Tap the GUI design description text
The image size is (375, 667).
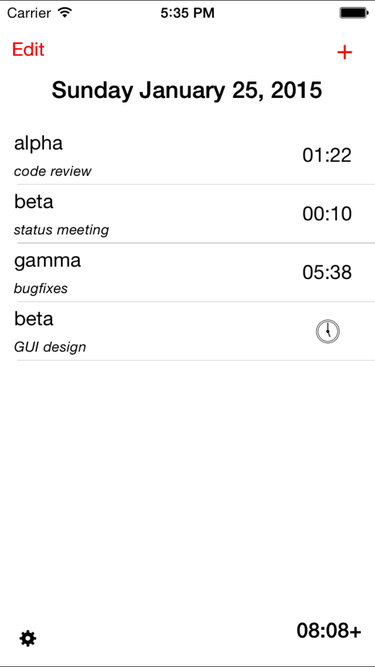coord(50,347)
